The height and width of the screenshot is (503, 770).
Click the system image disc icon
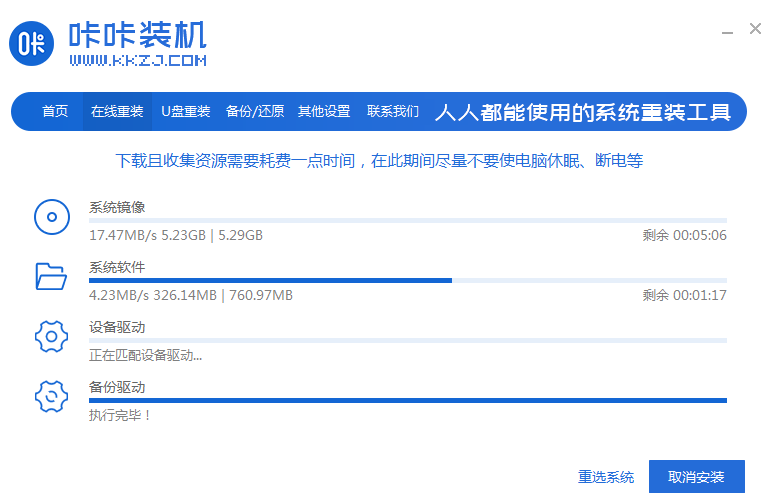(x=50, y=216)
